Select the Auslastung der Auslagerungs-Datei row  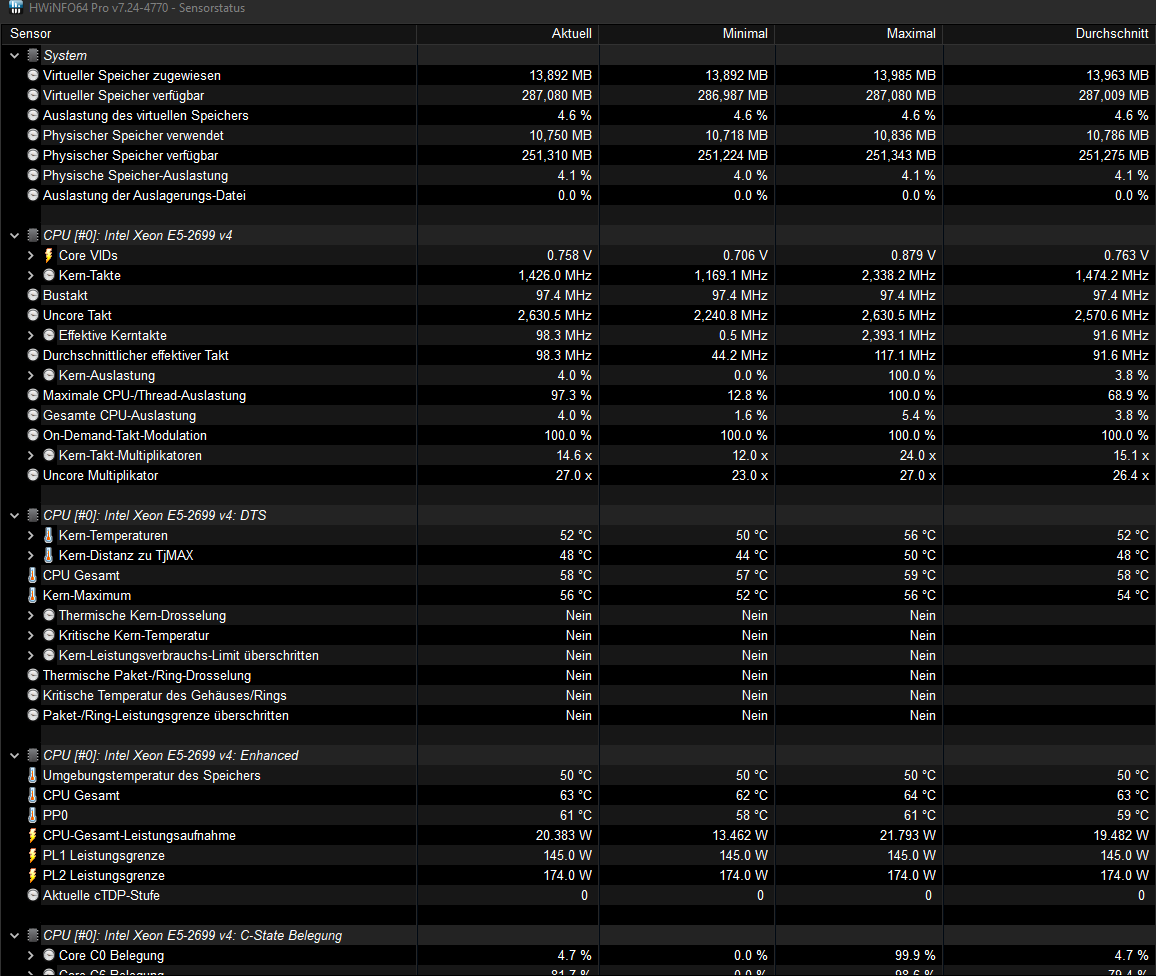tap(578, 195)
